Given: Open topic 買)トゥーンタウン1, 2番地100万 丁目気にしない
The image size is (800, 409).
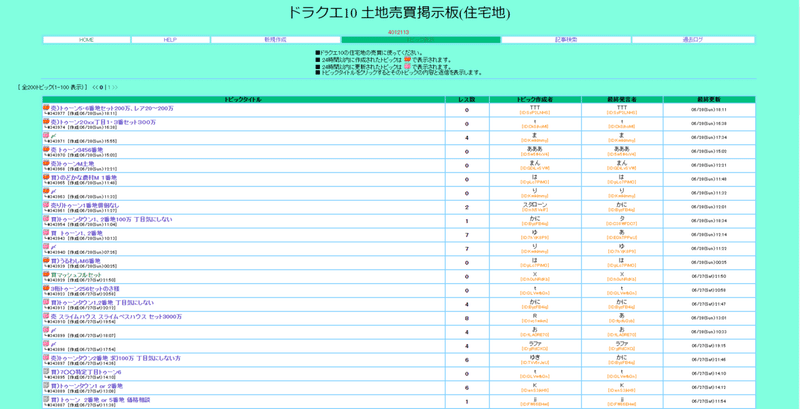Looking at the screenshot, I should click(111, 219).
